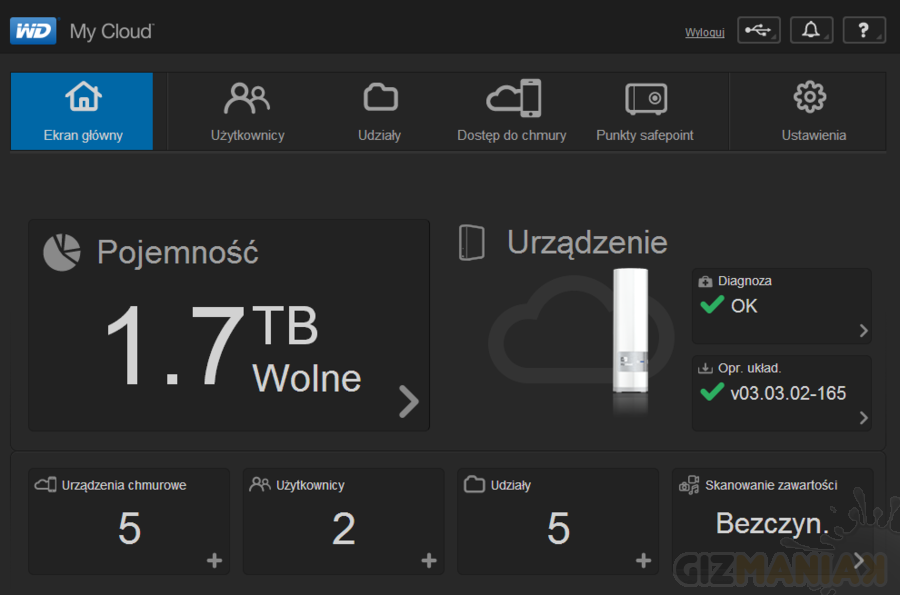This screenshot has width=900, height=595.
Task: Click the Skanowanie zawartości media icon
Action: pos(689,485)
